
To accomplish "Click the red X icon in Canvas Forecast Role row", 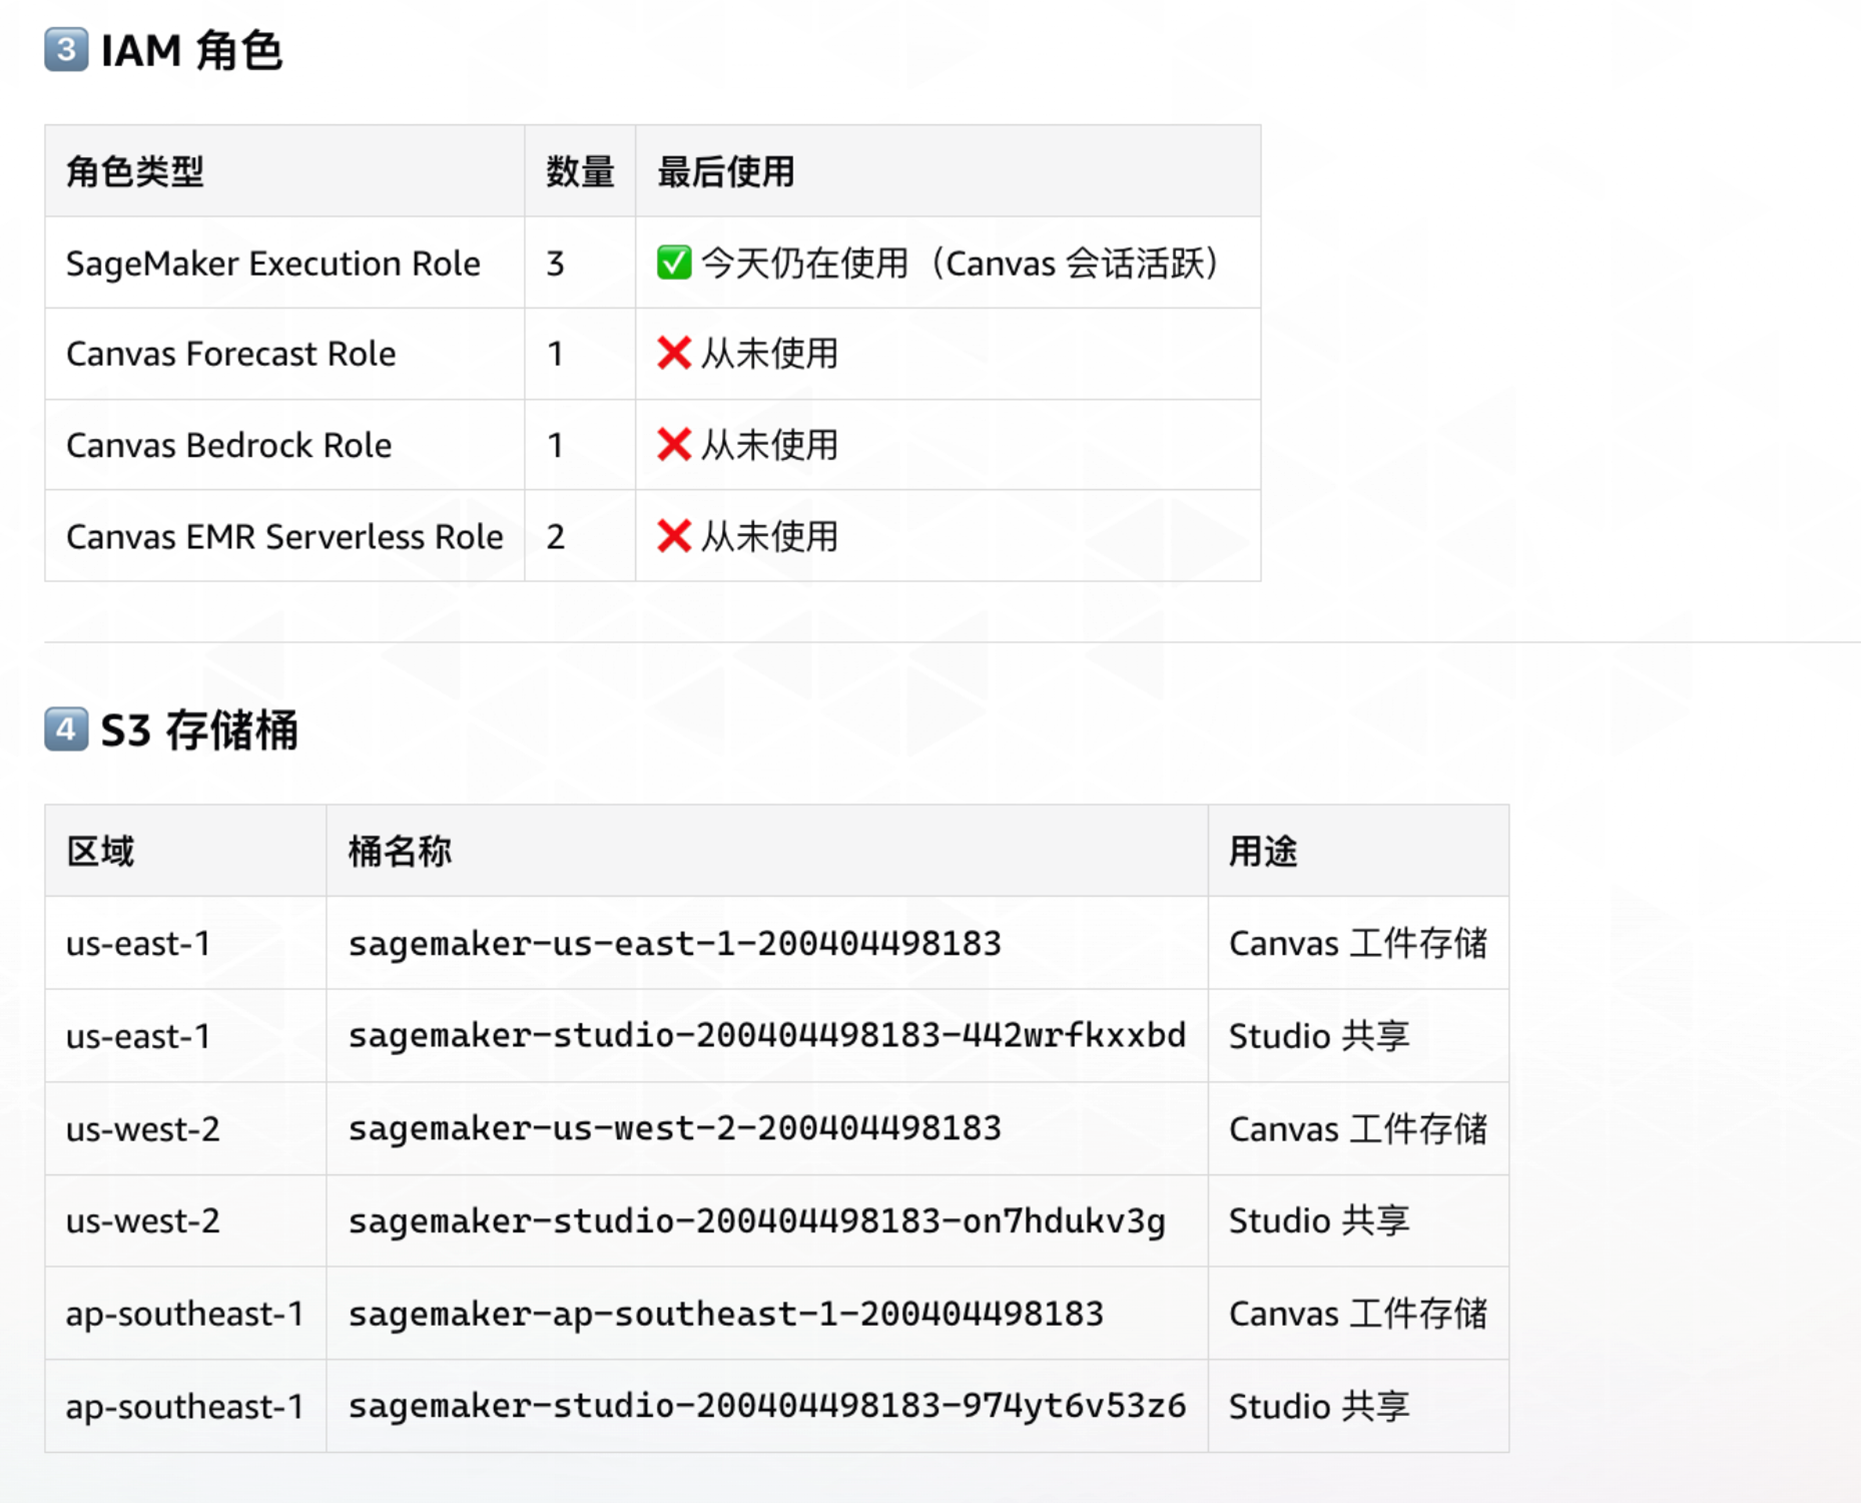I will pyautogui.click(x=674, y=353).
